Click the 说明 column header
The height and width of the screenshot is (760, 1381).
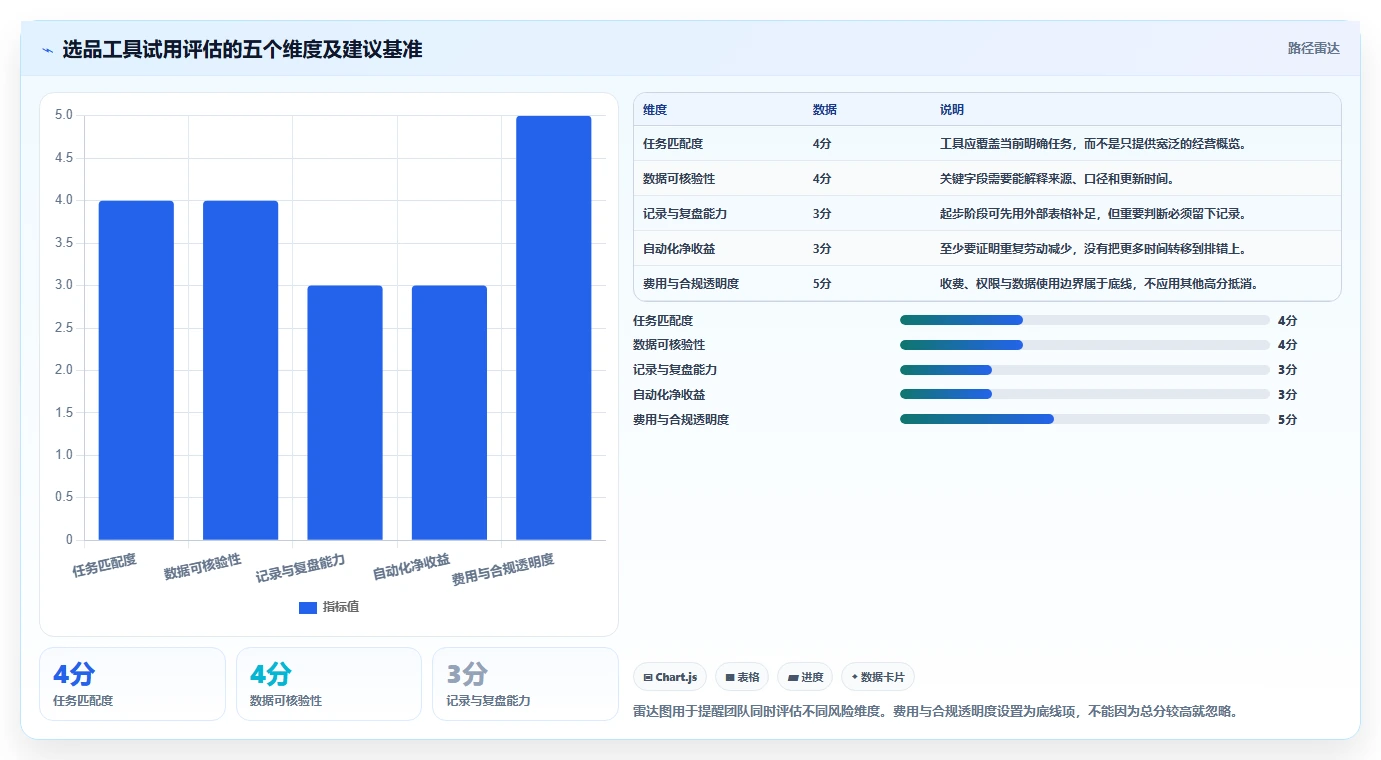point(952,110)
